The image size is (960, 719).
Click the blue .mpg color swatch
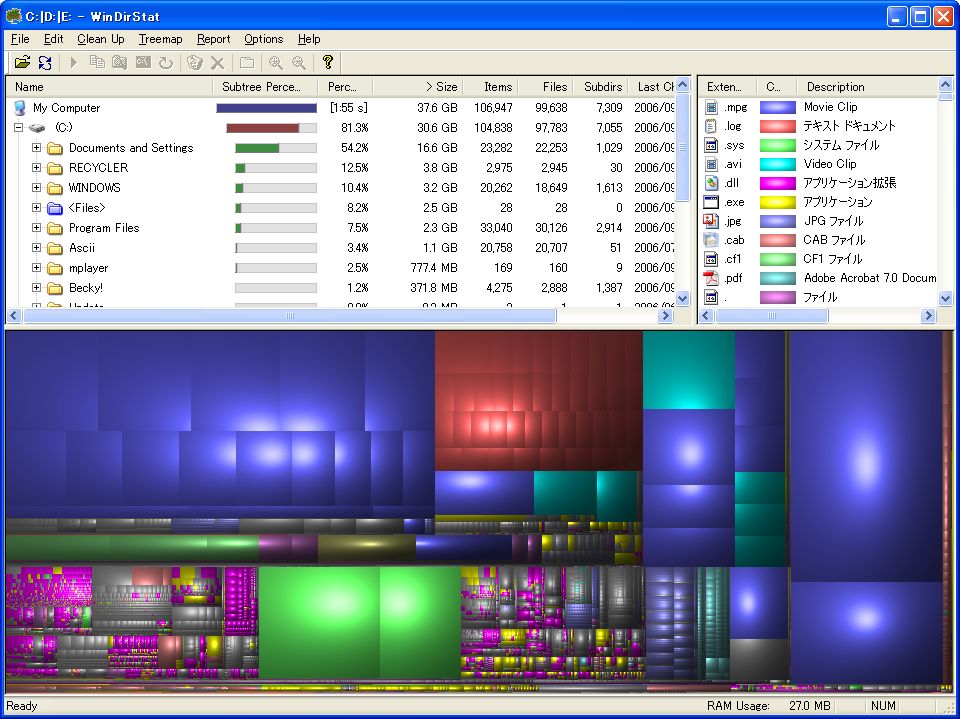click(x=778, y=107)
